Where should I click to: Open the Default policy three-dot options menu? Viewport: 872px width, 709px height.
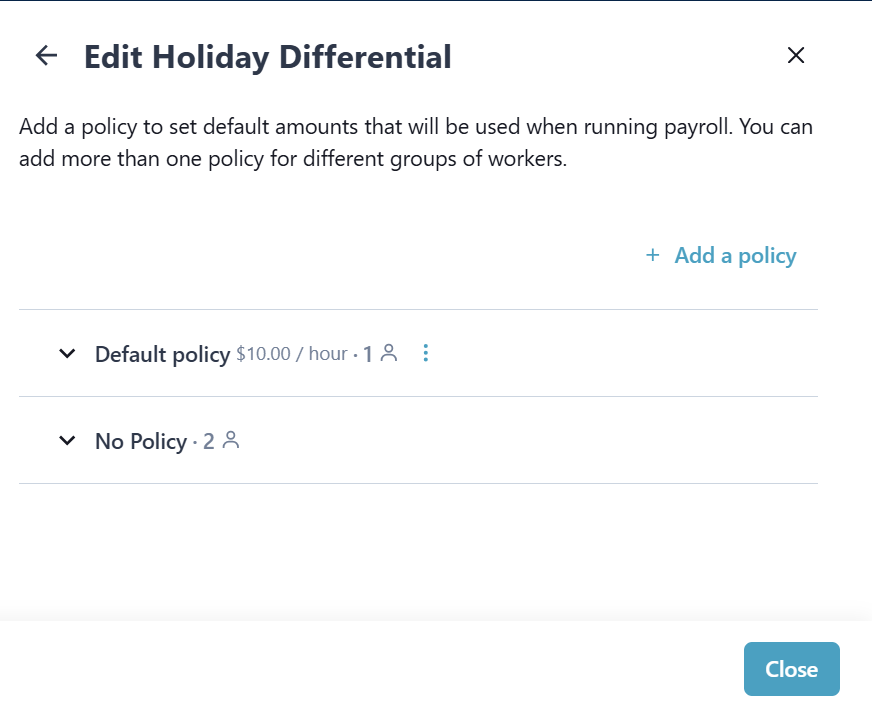(x=426, y=353)
